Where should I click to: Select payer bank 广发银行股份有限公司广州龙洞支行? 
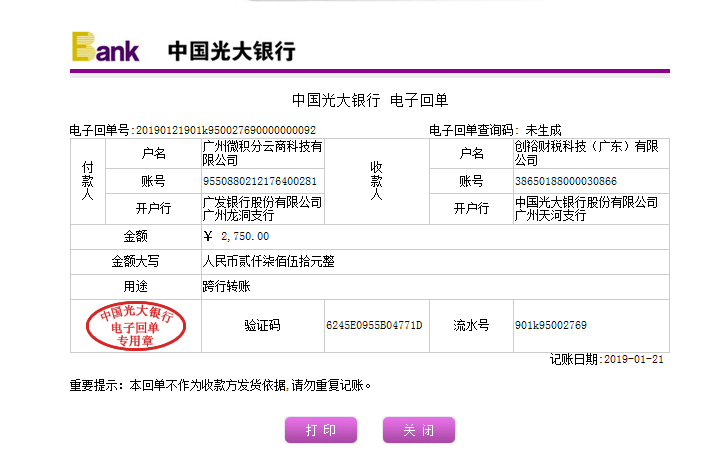pyautogui.click(x=262, y=209)
